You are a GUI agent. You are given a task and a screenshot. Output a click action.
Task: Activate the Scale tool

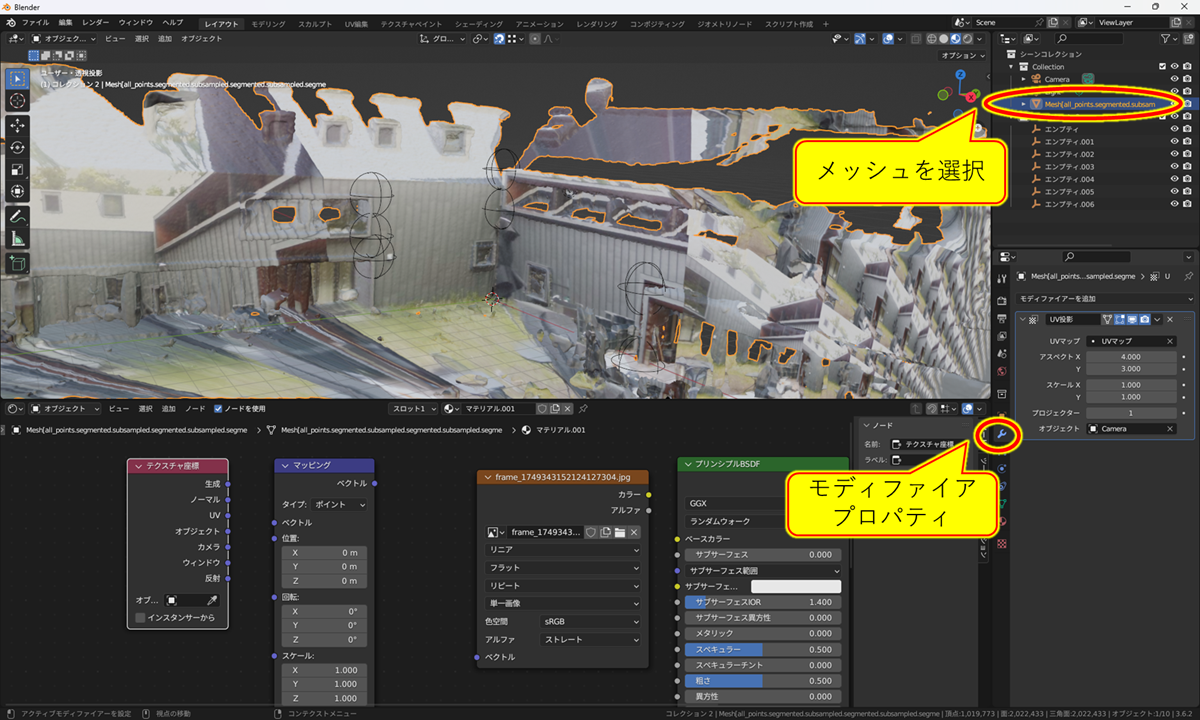(18, 169)
